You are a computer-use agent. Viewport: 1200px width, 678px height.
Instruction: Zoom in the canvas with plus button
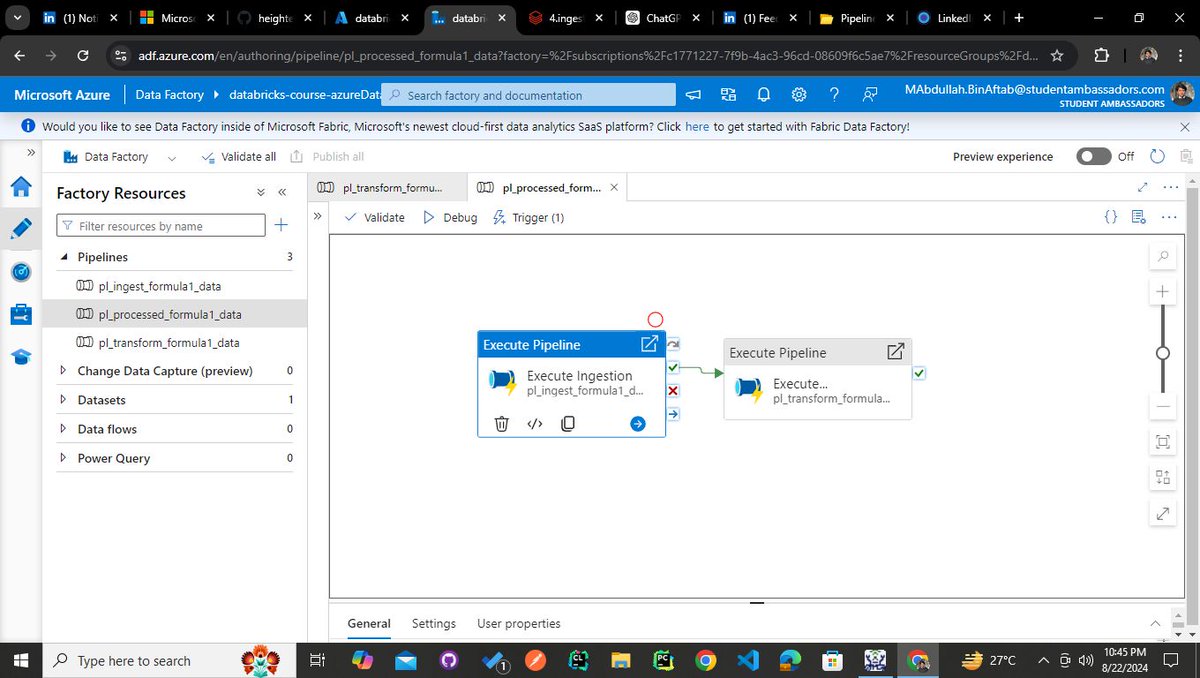1163,292
